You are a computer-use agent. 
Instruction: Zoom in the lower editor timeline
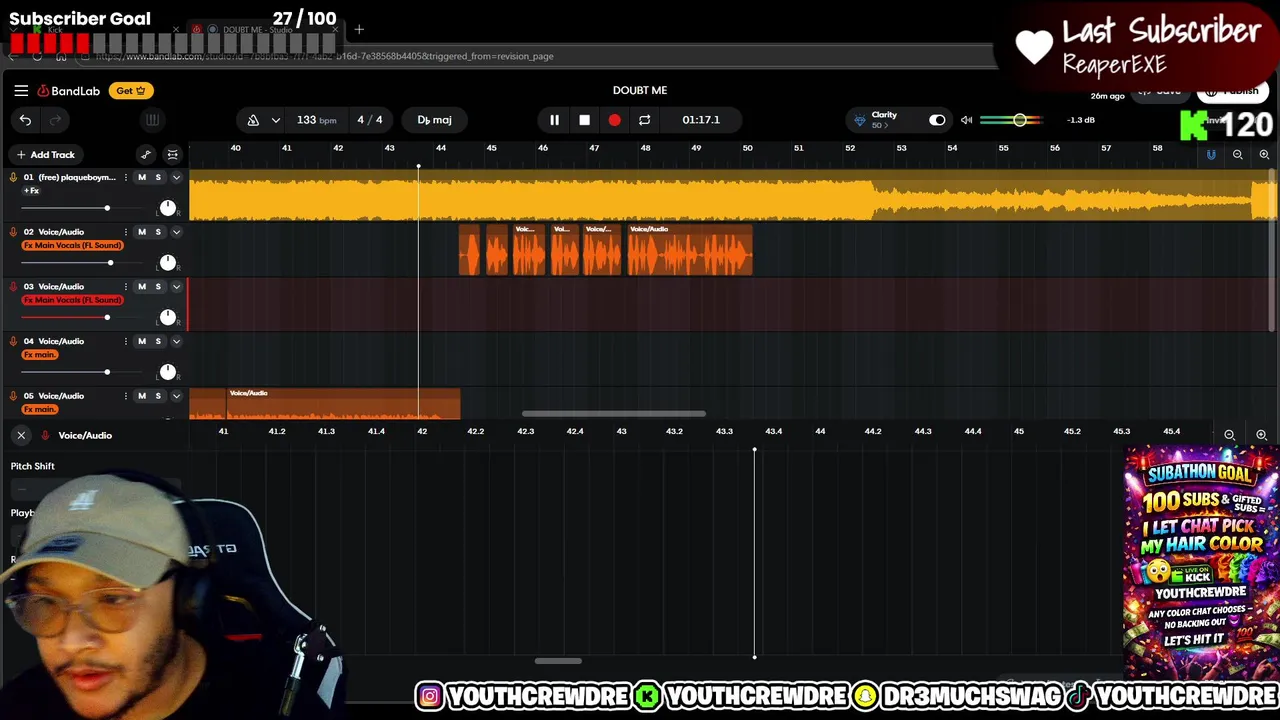[x=1261, y=435]
